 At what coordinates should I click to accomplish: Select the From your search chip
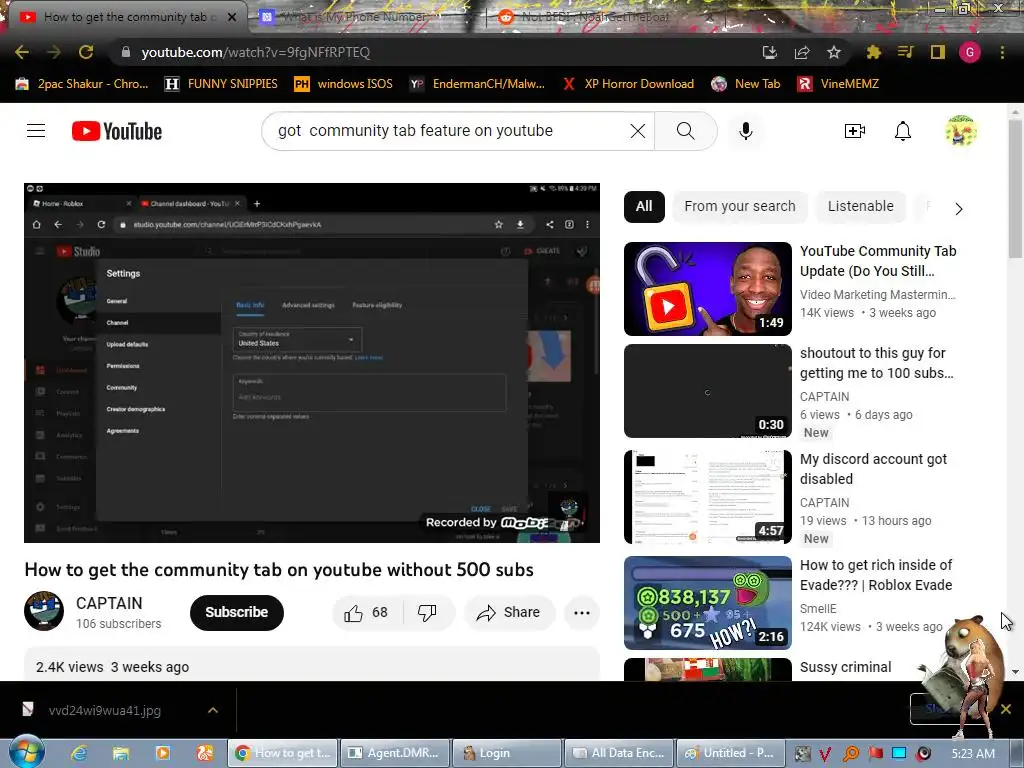739,206
